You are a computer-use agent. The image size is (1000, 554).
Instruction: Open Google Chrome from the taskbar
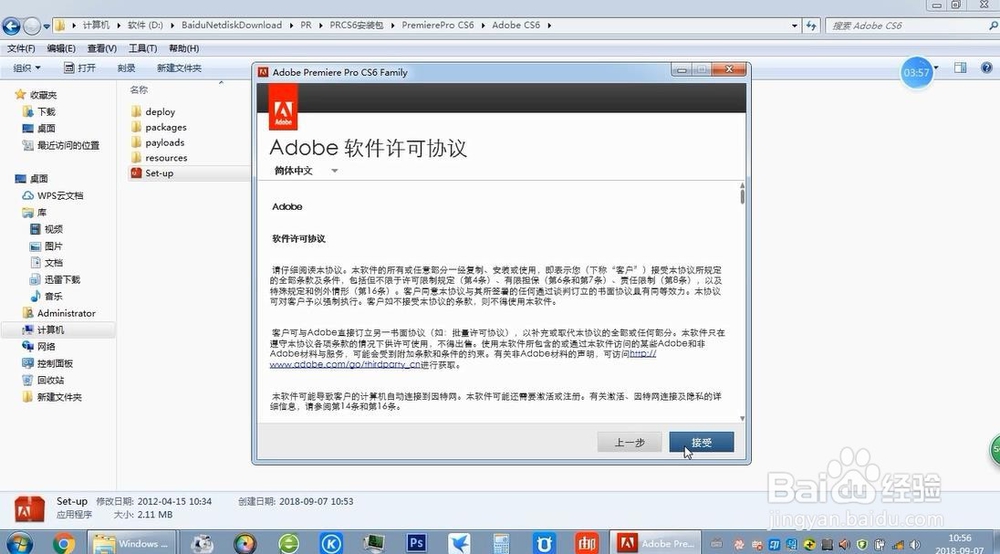(64, 543)
